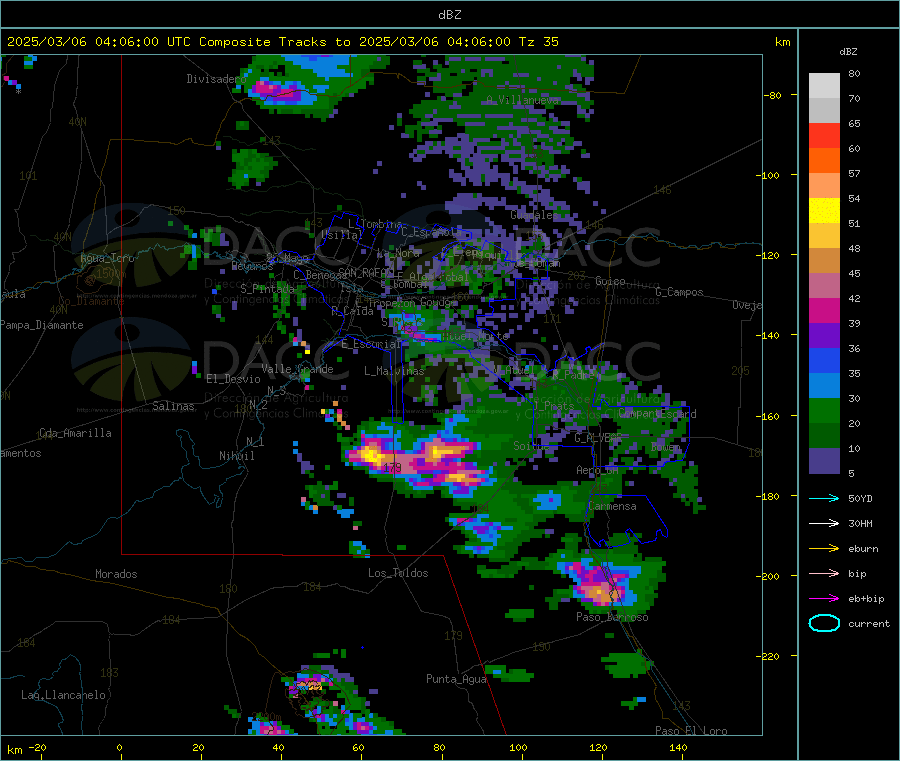Click the 'Goico' map label
The image size is (900, 761).
point(610,281)
